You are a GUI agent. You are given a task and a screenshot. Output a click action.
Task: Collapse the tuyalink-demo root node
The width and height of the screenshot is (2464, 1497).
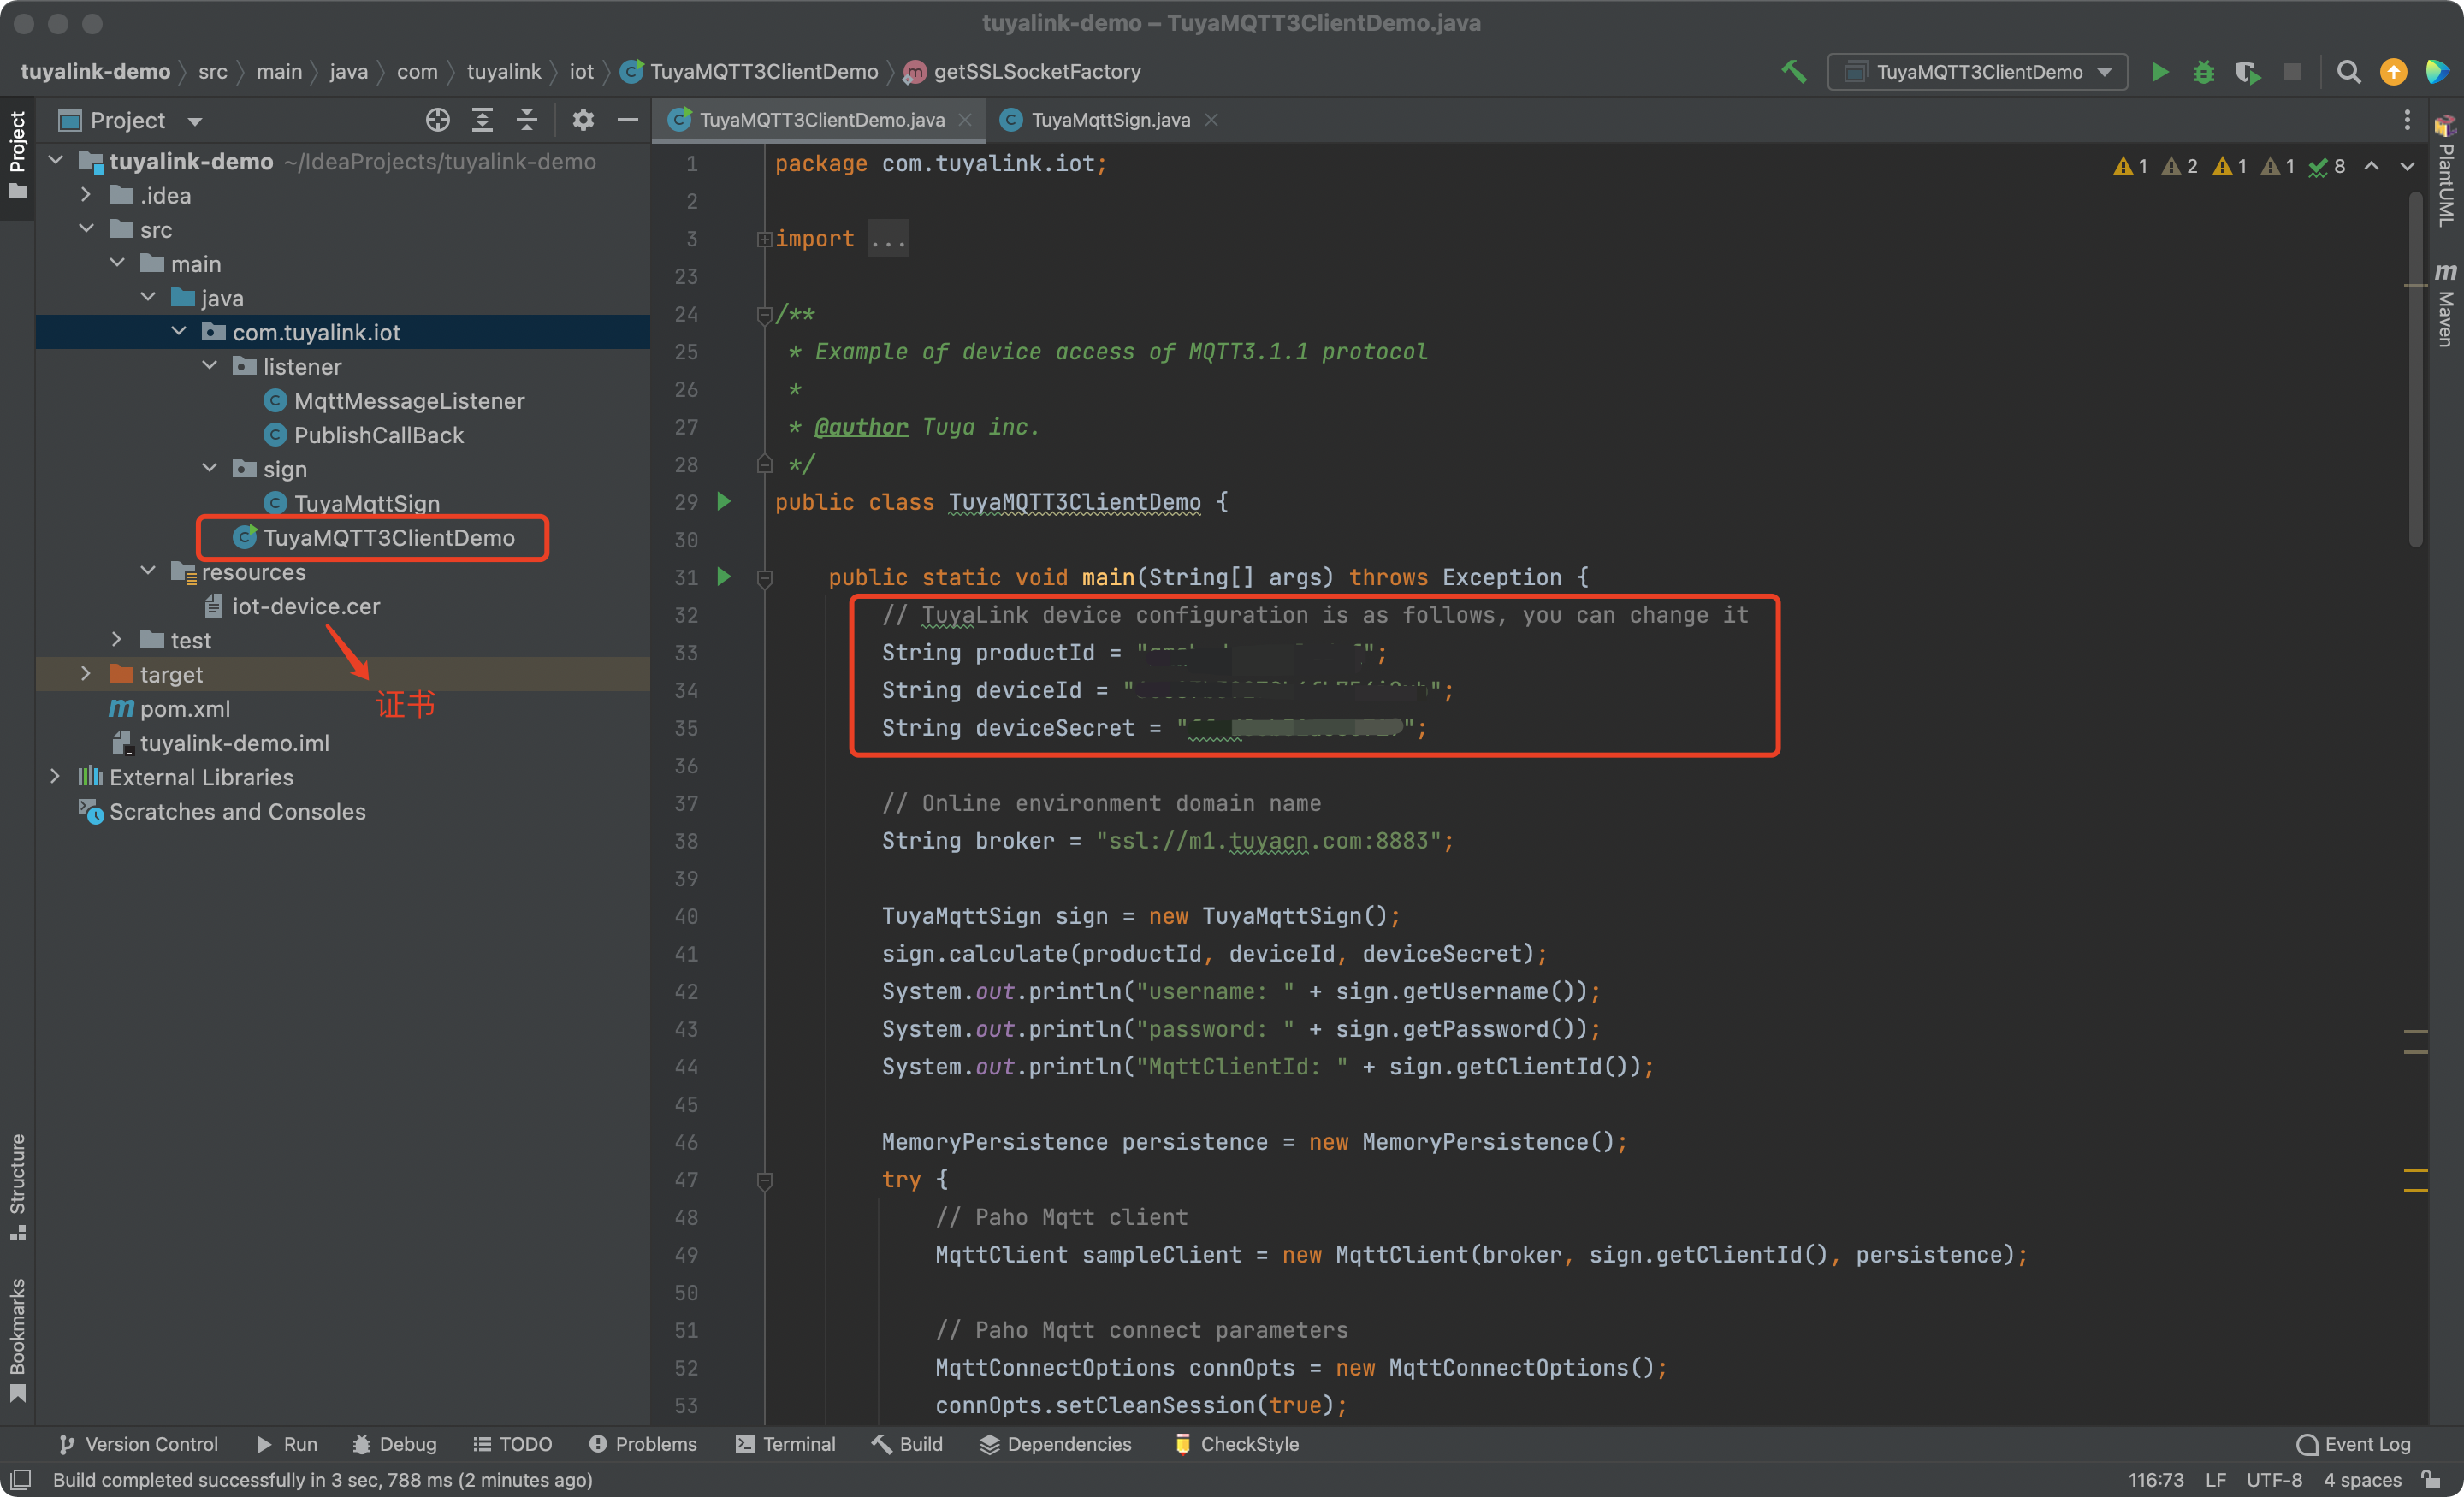[56, 161]
